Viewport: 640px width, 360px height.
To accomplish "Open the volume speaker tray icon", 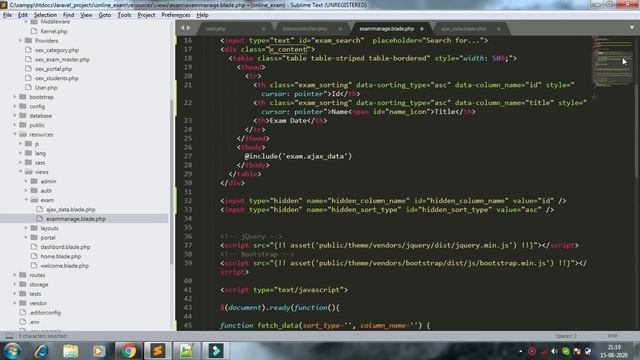I will 554,351.
